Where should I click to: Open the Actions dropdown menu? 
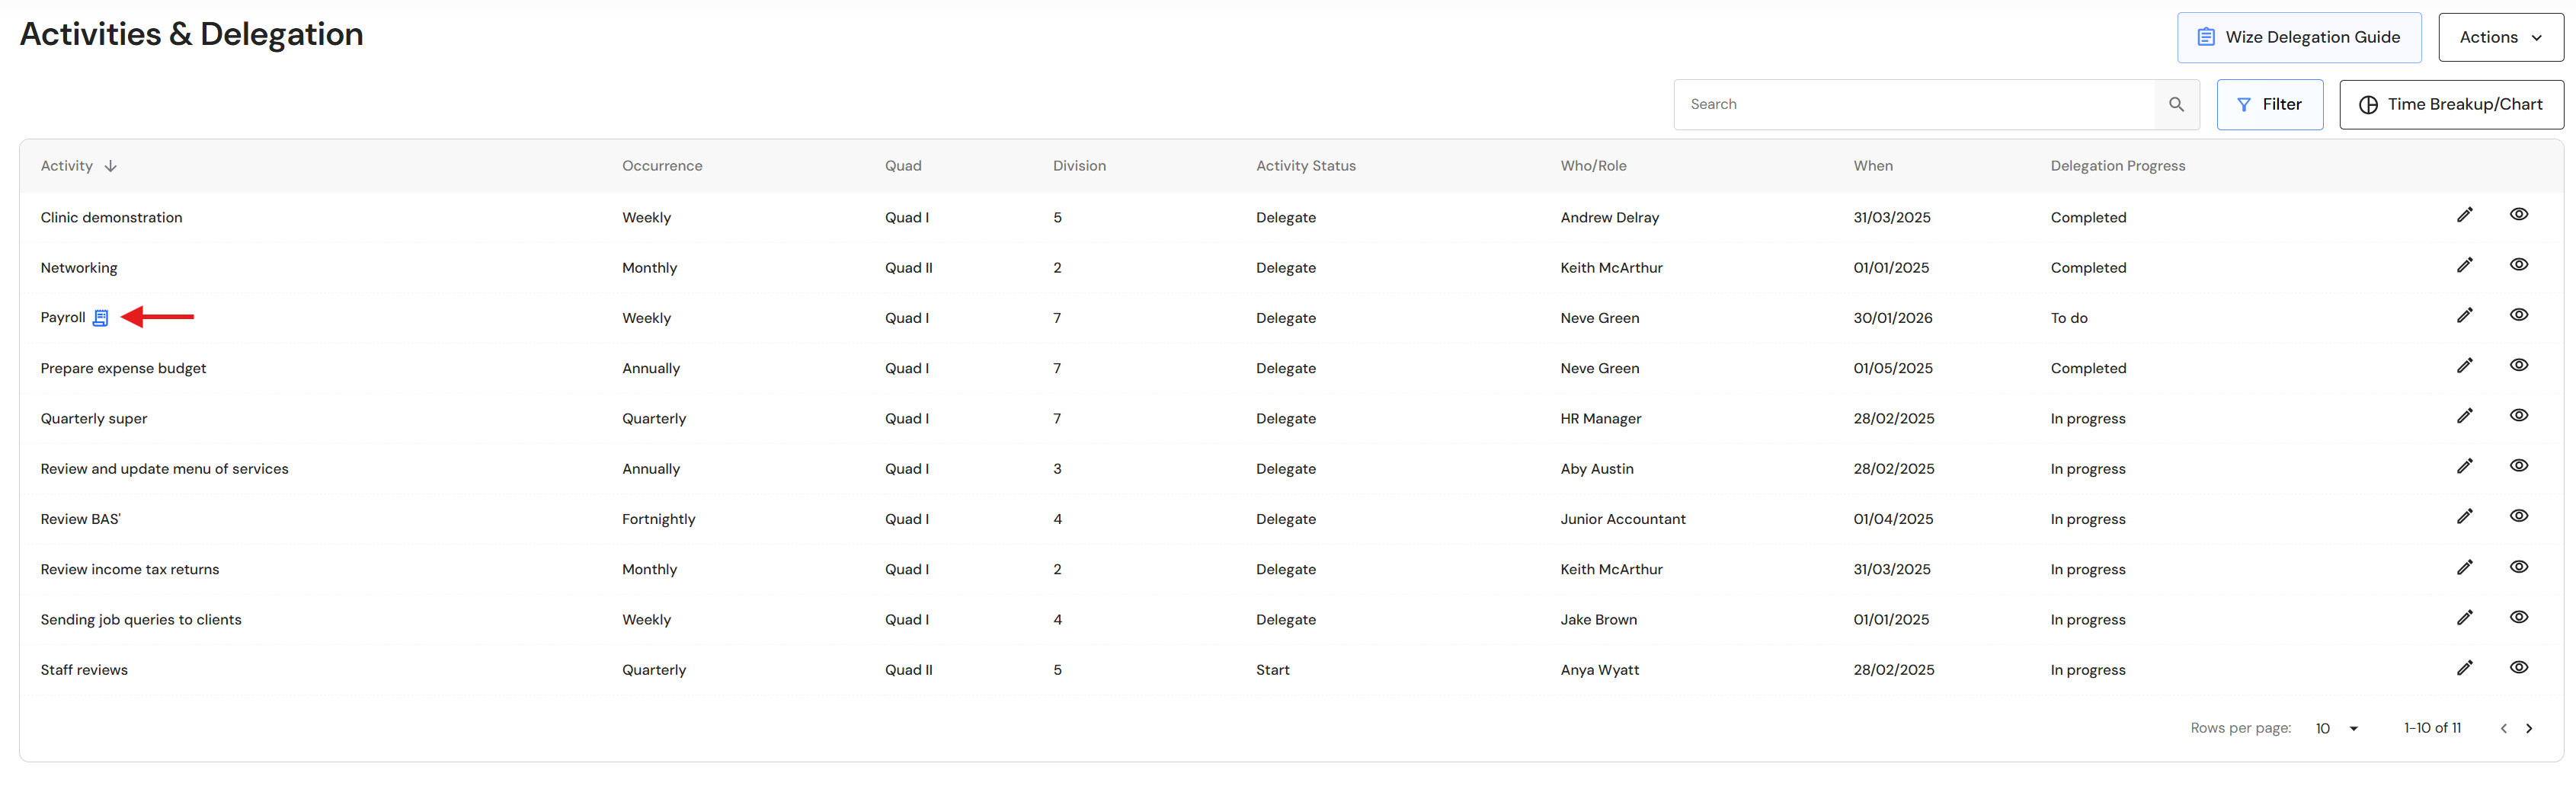tap(2500, 37)
